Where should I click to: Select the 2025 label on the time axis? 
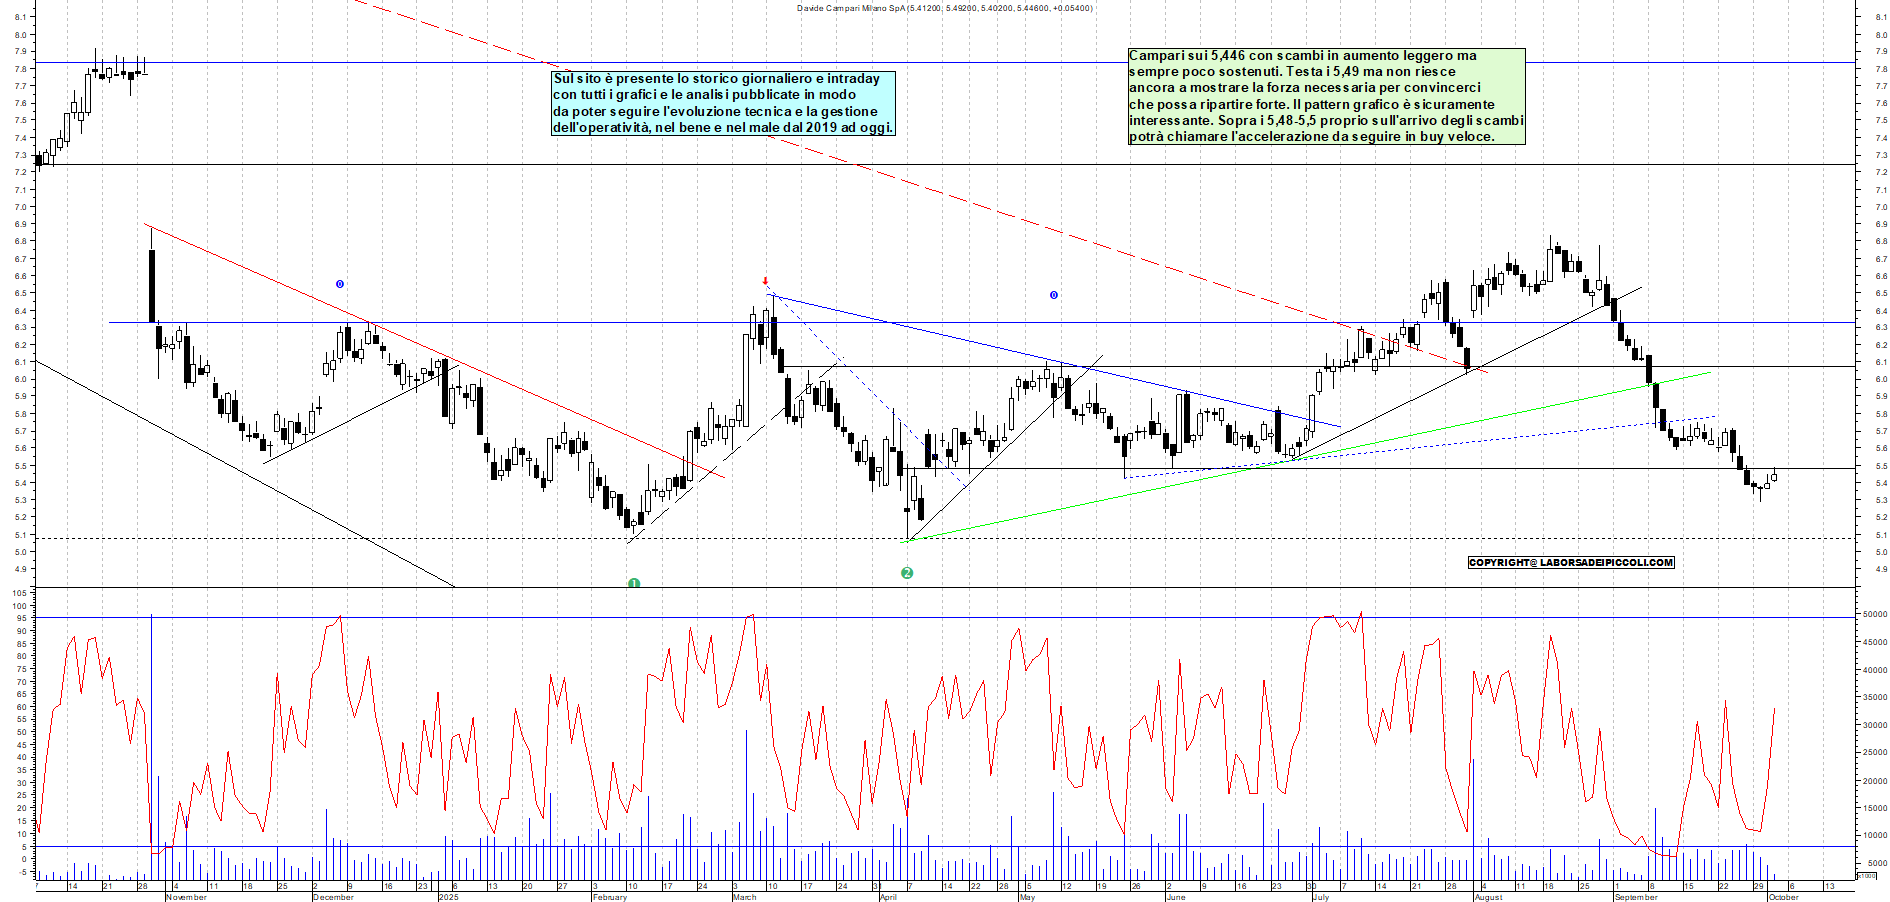point(449,897)
